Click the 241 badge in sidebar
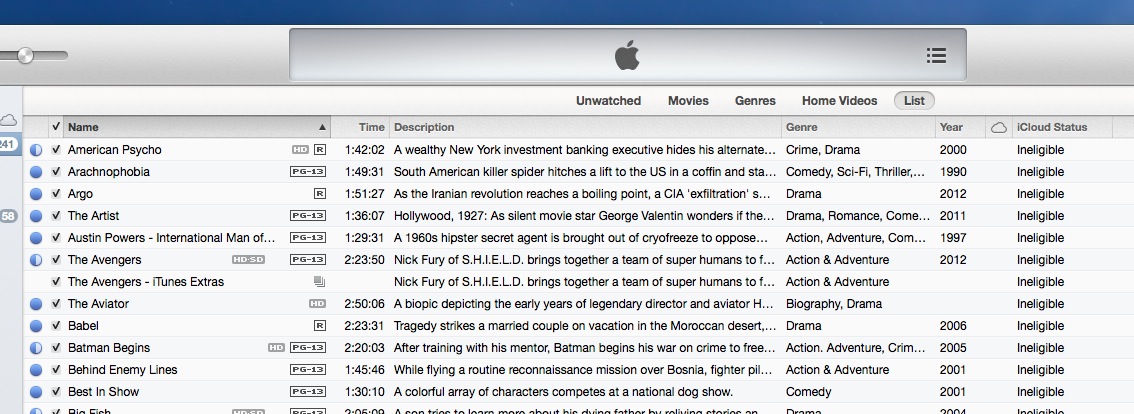The width and height of the screenshot is (1134, 414). point(7,144)
